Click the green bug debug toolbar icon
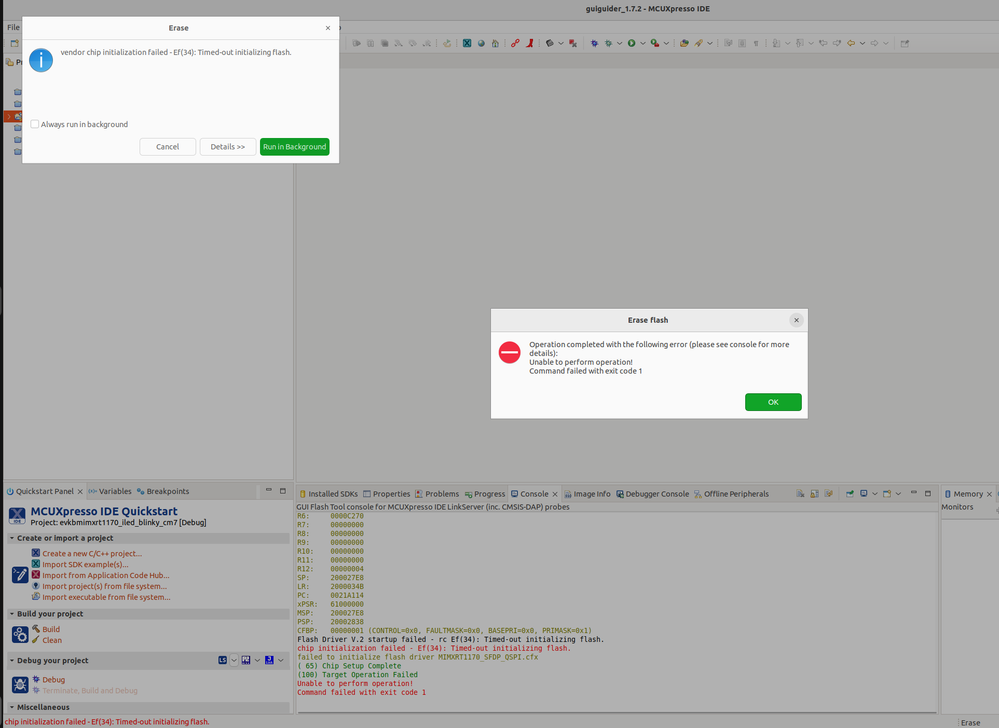999x728 pixels. (608, 43)
